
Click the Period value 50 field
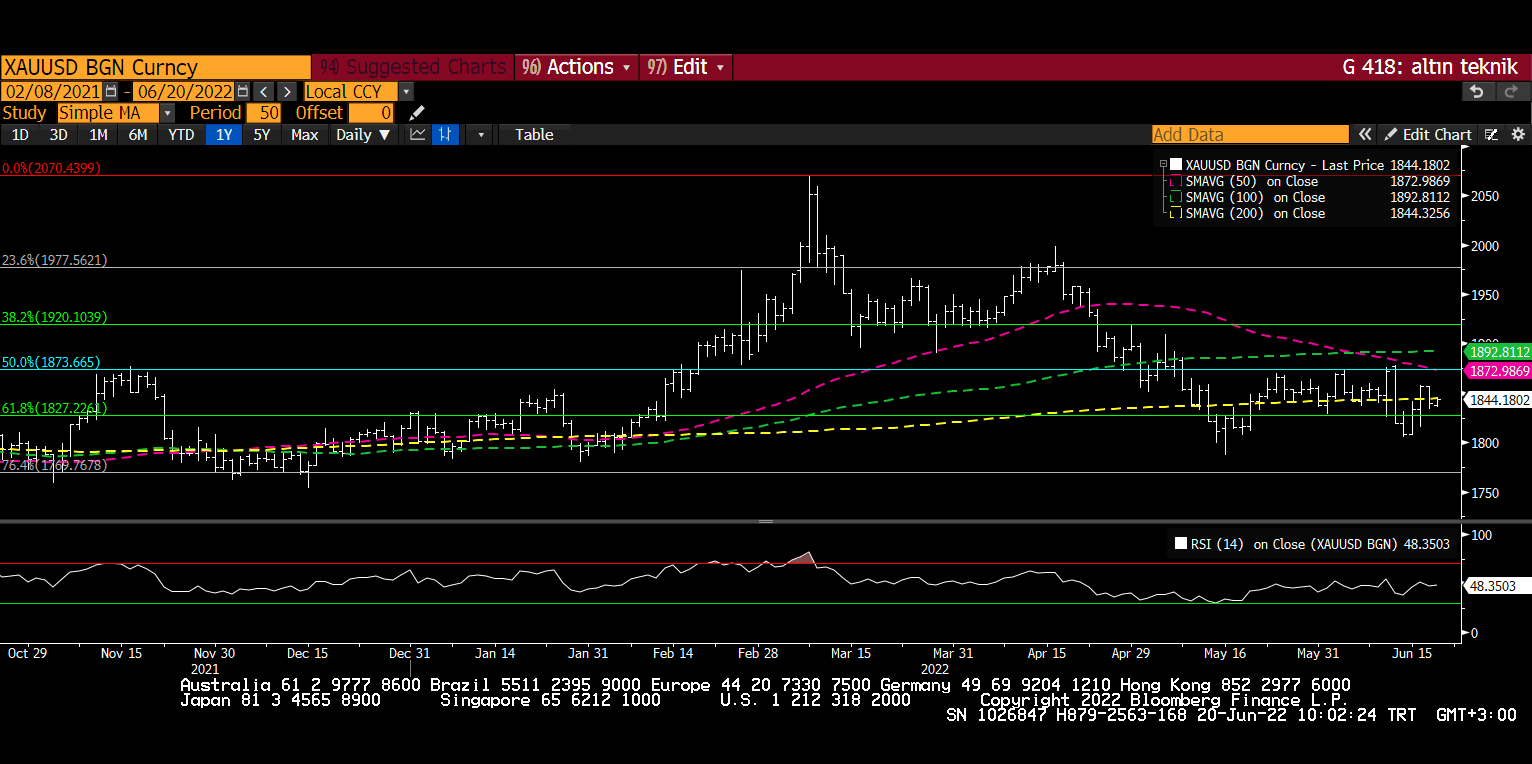264,113
